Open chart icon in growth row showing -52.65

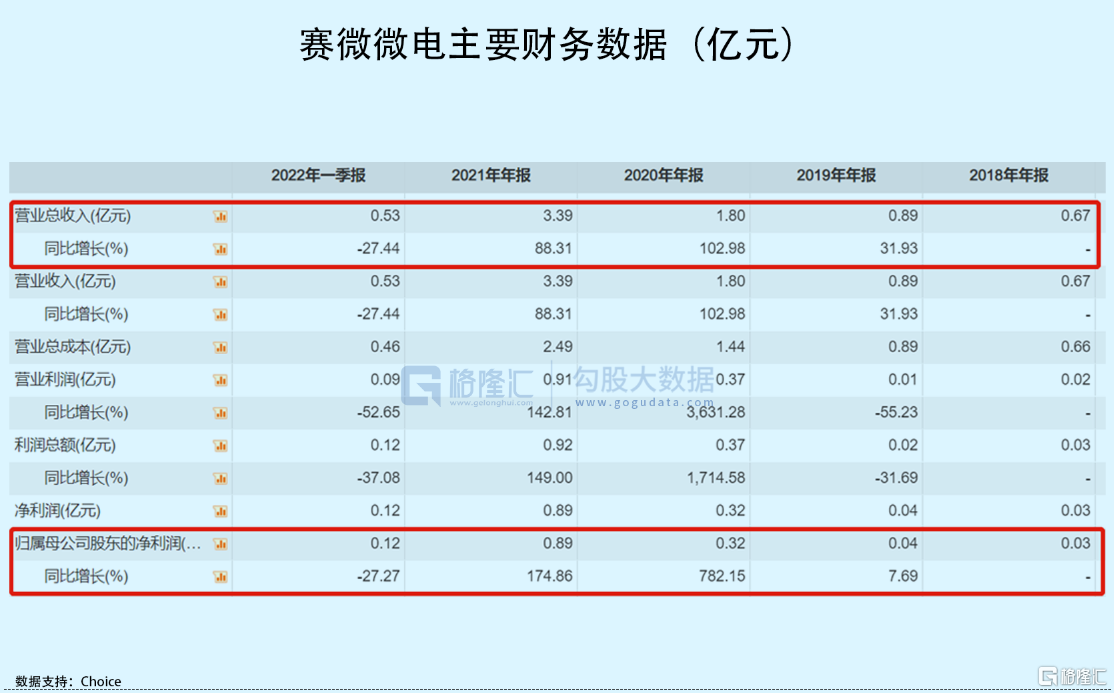click(x=220, y=412)
